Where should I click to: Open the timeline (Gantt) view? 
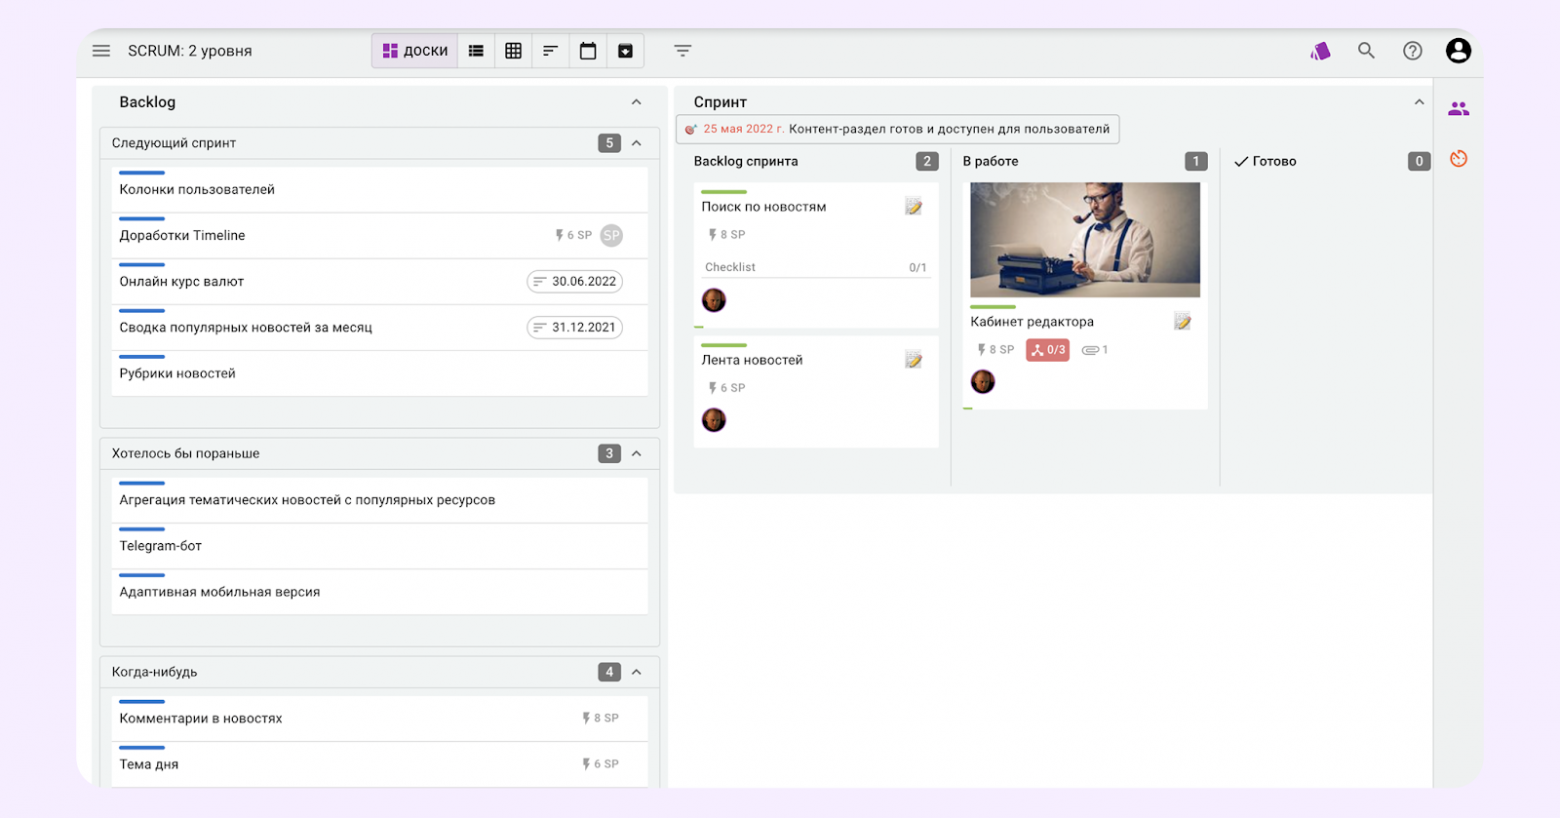pyautogui.click(x=550, y=51)
